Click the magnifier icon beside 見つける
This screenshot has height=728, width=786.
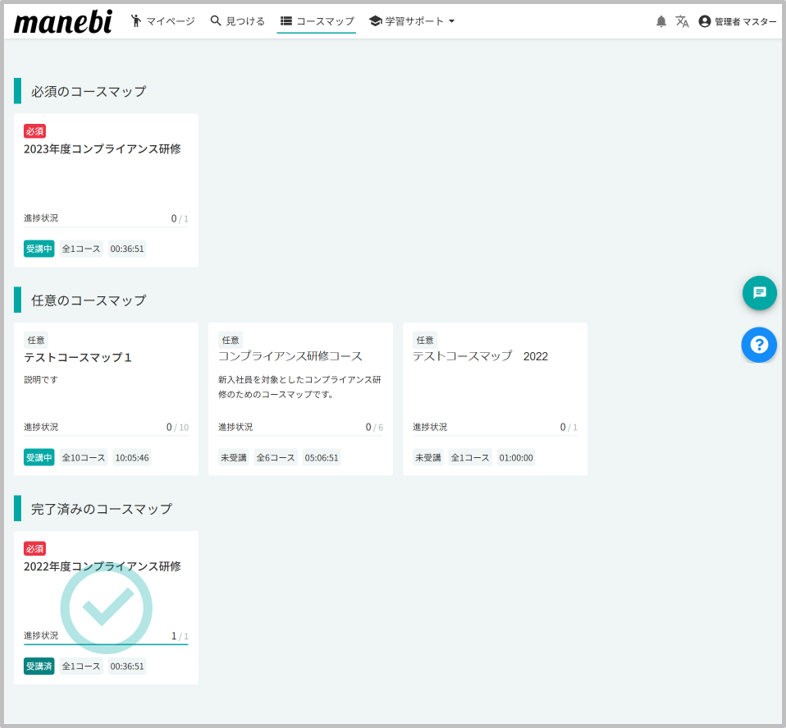[216, 21]
